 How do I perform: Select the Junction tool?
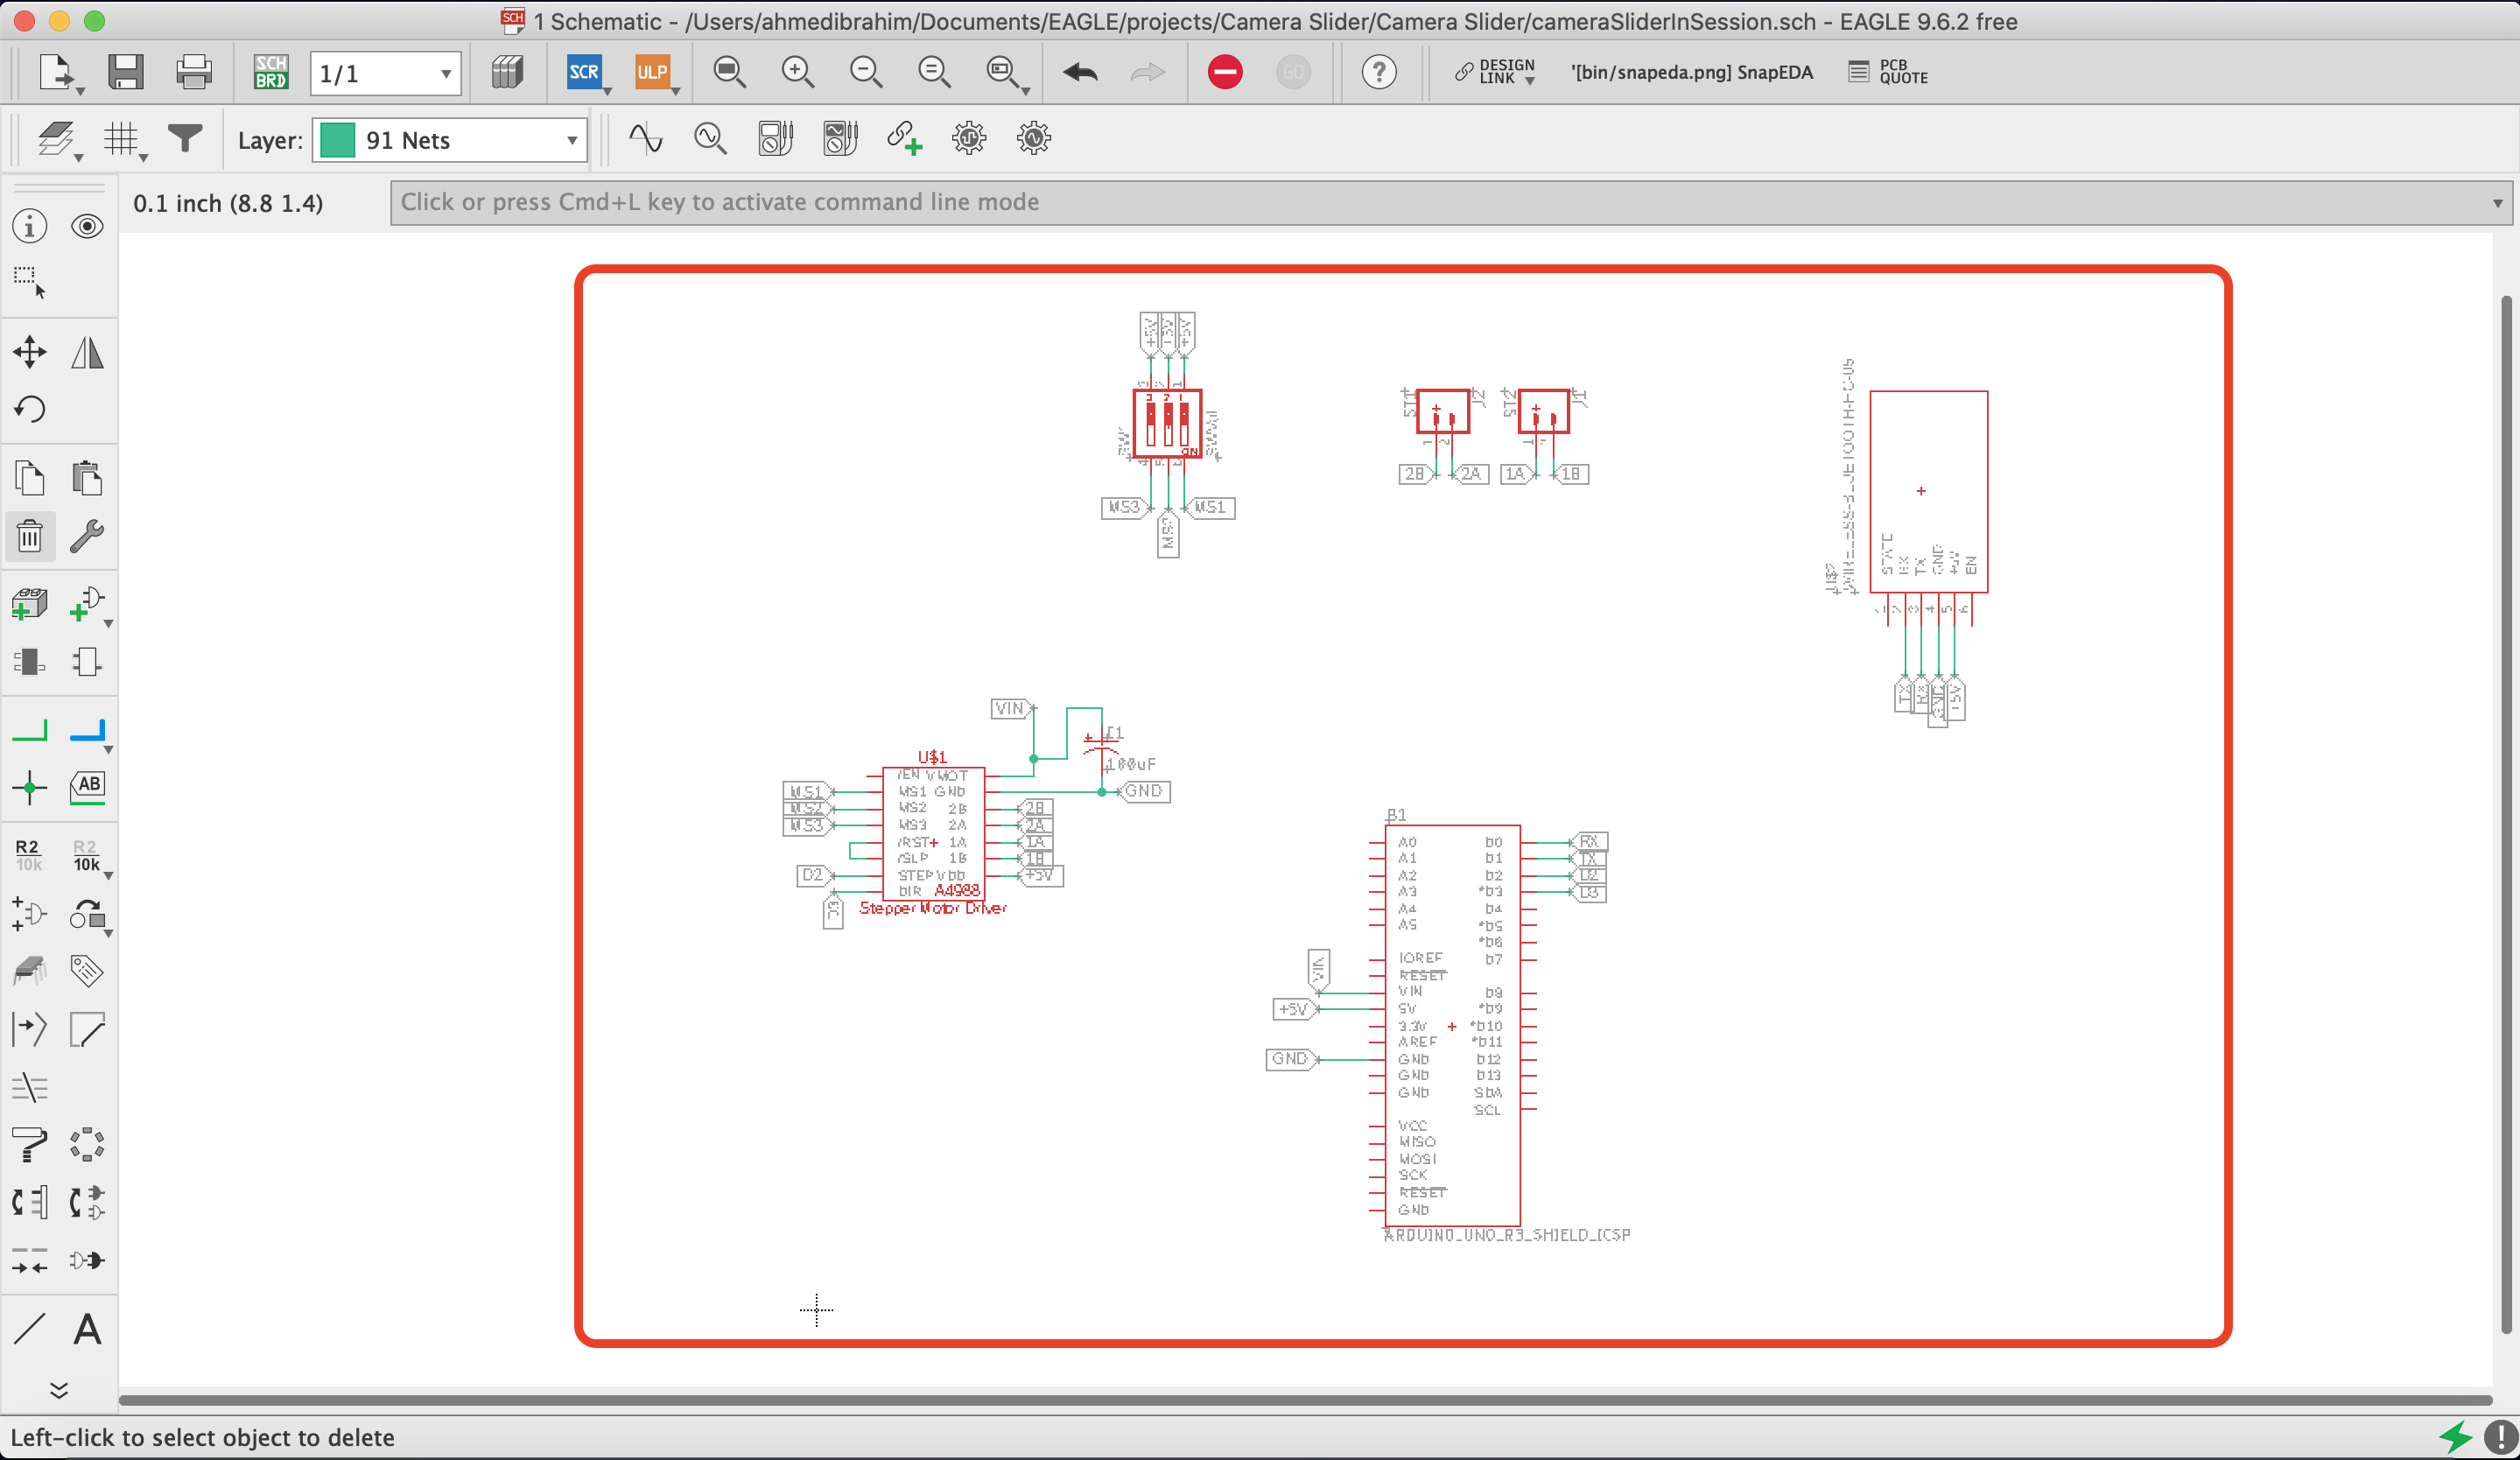coord(29,788)
